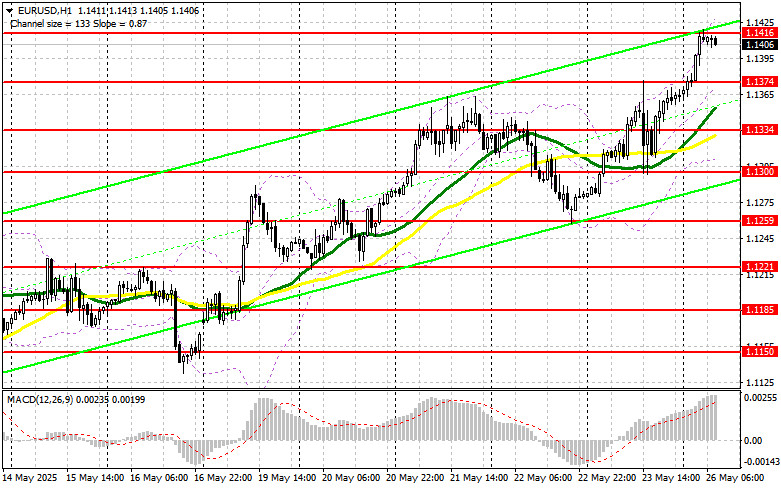Image resolution: width=781 pixels, height=489 pixels.
Task: Click the 1.1395 price scale value
Action: pyautogui.click(x=760, y=59)
